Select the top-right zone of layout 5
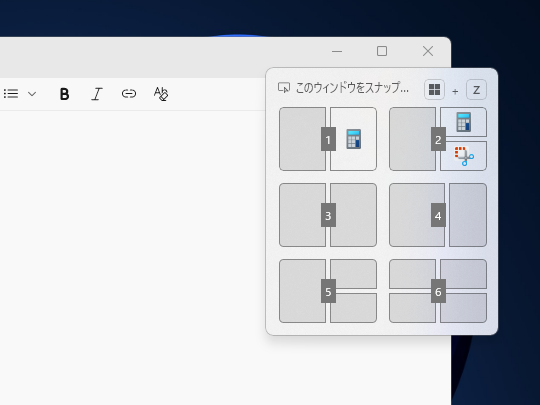This screenshot has width=540, height=405. (x=354, y=274)
